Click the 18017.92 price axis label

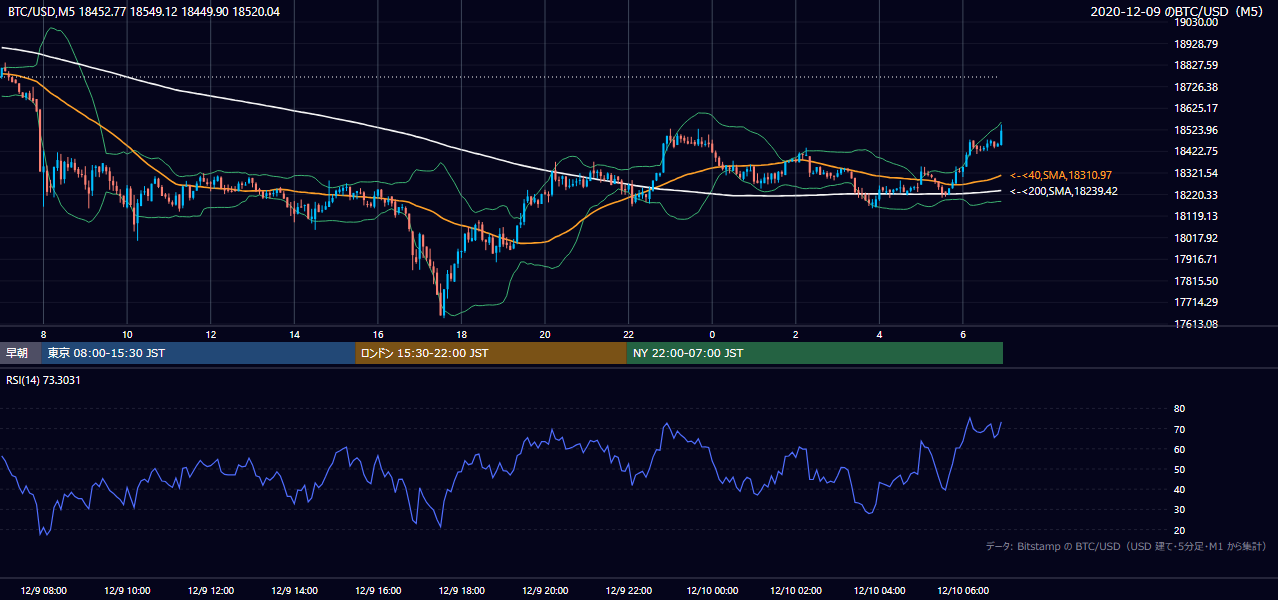[1196, 238]
